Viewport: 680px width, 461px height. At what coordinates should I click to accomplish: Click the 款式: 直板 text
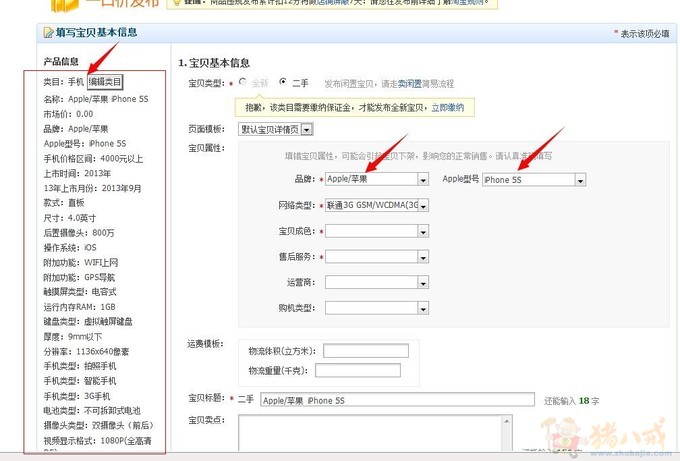(x=64, y=203)
